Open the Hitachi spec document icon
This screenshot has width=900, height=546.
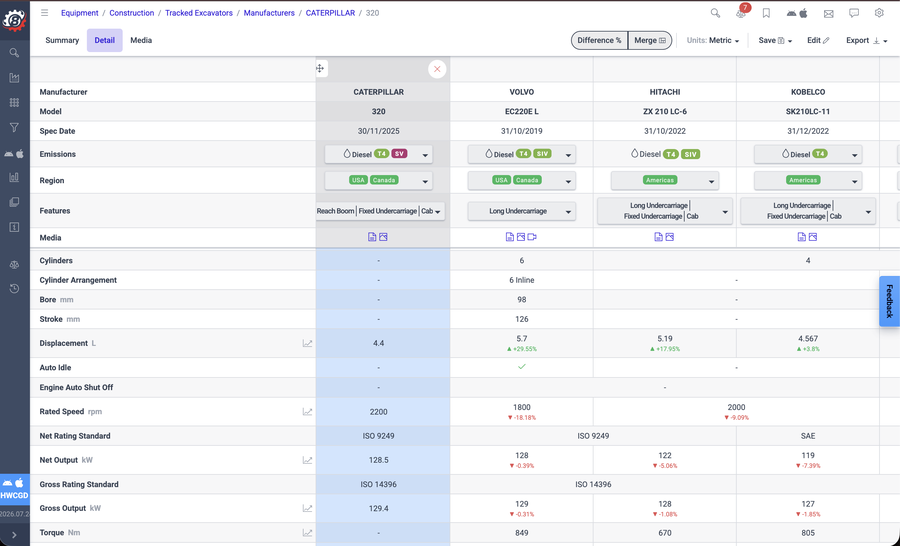click(x=658, y=237)
